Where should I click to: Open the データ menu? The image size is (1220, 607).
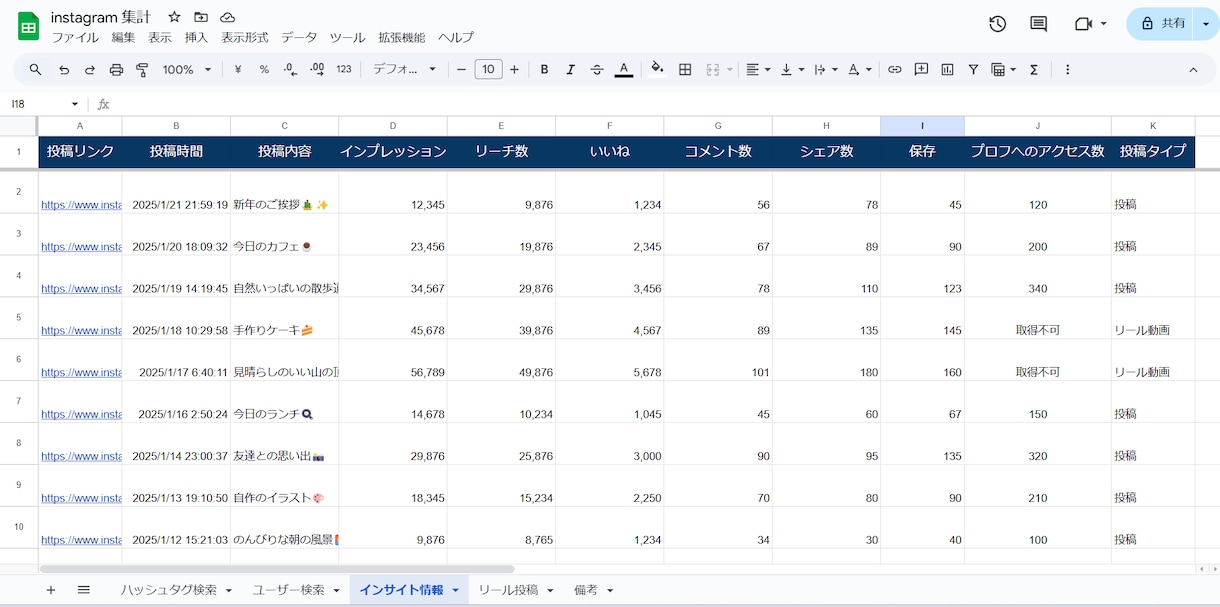coord(299,37)
